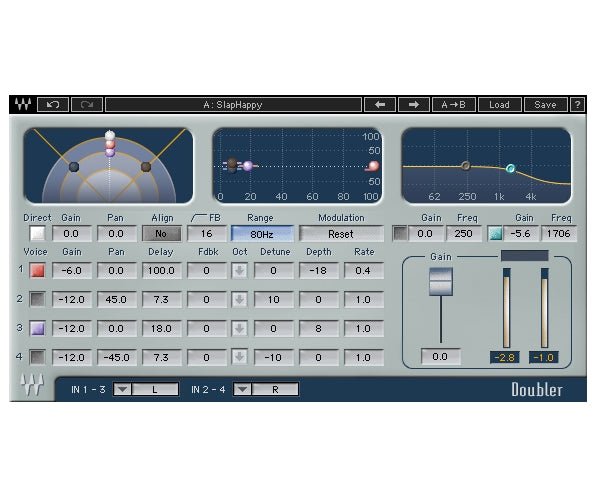Click Voice 1 Rate value 0.4

coord(364,271)
